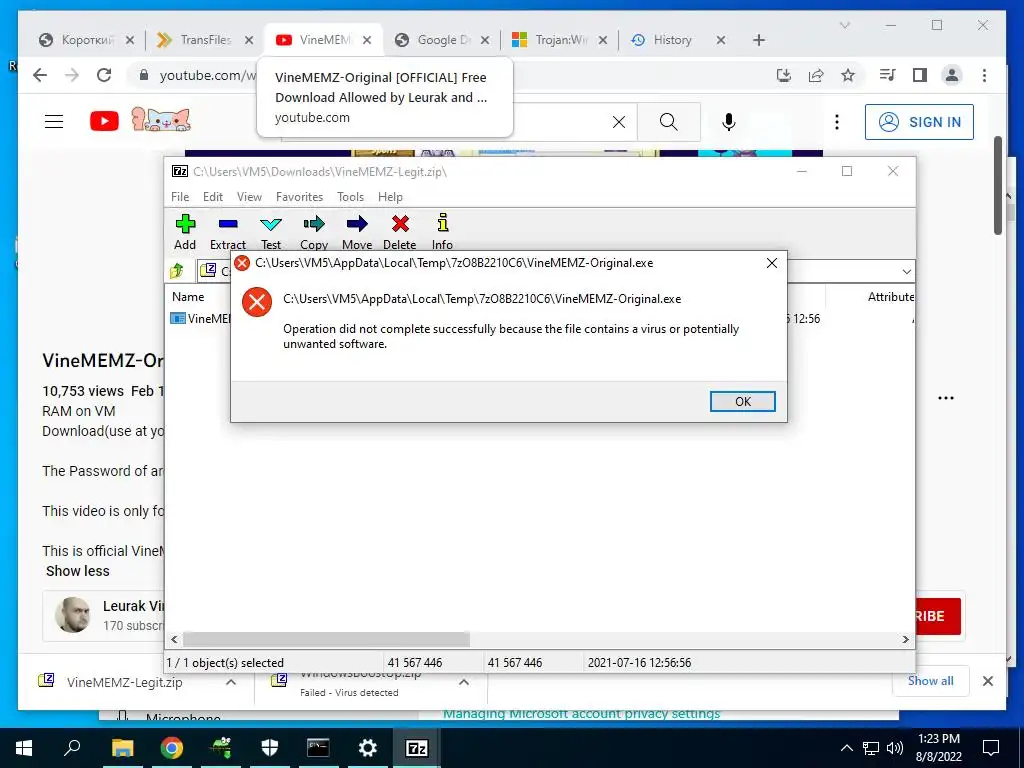
Task: Go back in Chrome browser
Action: tap(40, 75)
